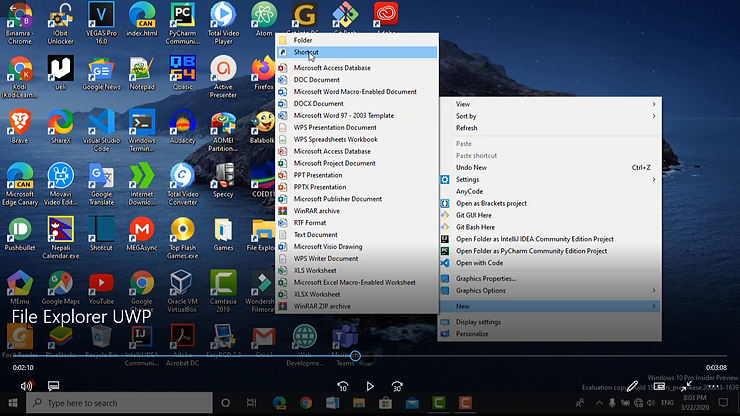Open Task View on the taskbar
This screenshot has height=416, width=740.
click(252, 403)
